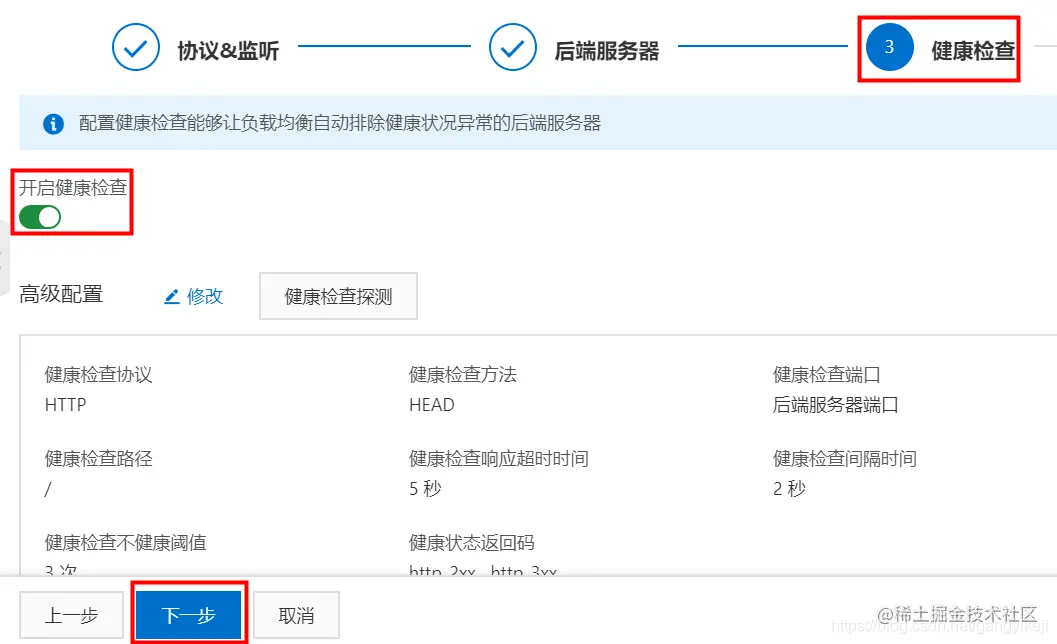Click the 健康检查端口 label

pyautogui.click(x=826, y=374)
